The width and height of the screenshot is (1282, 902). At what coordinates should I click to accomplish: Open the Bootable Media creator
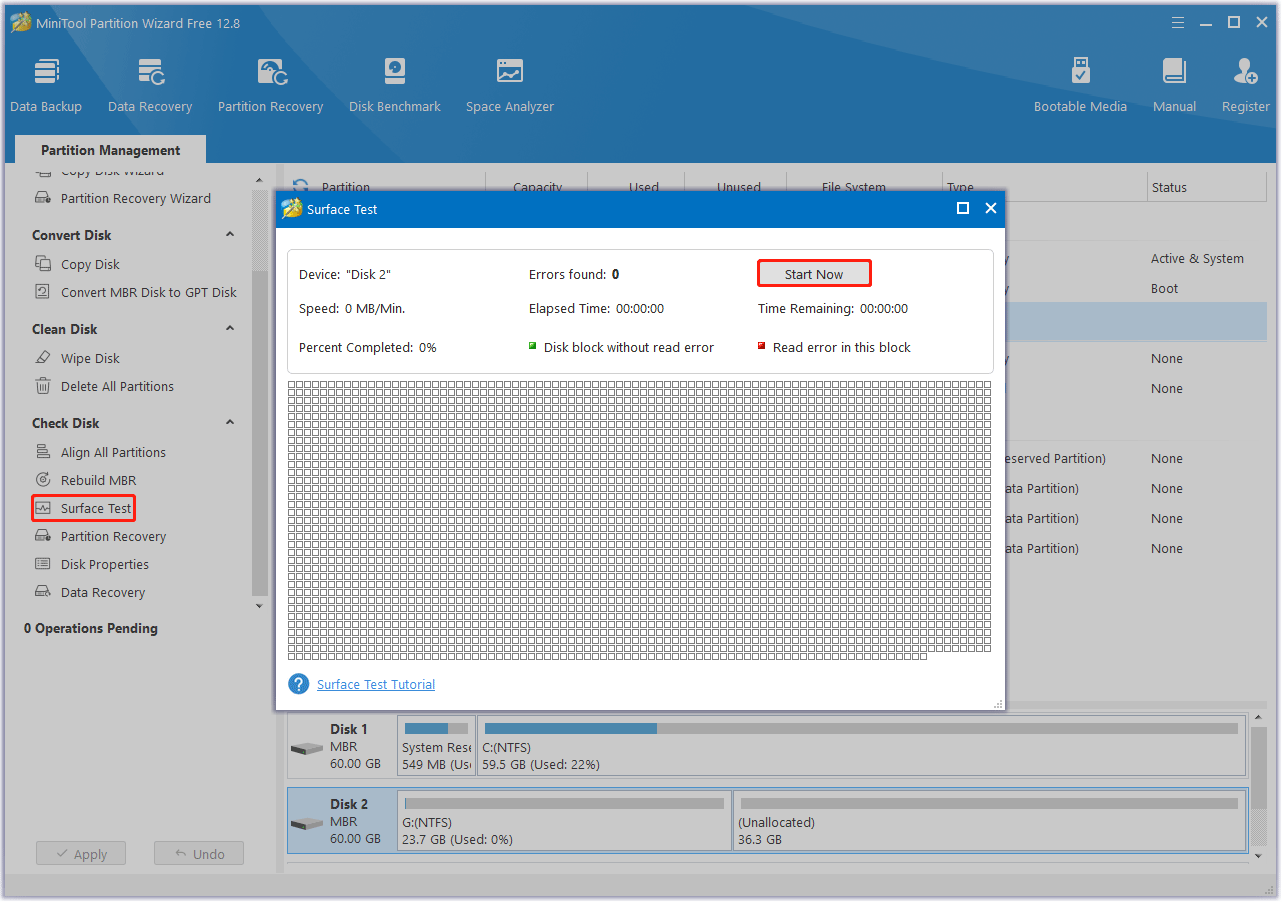(x=1080, y=83)
